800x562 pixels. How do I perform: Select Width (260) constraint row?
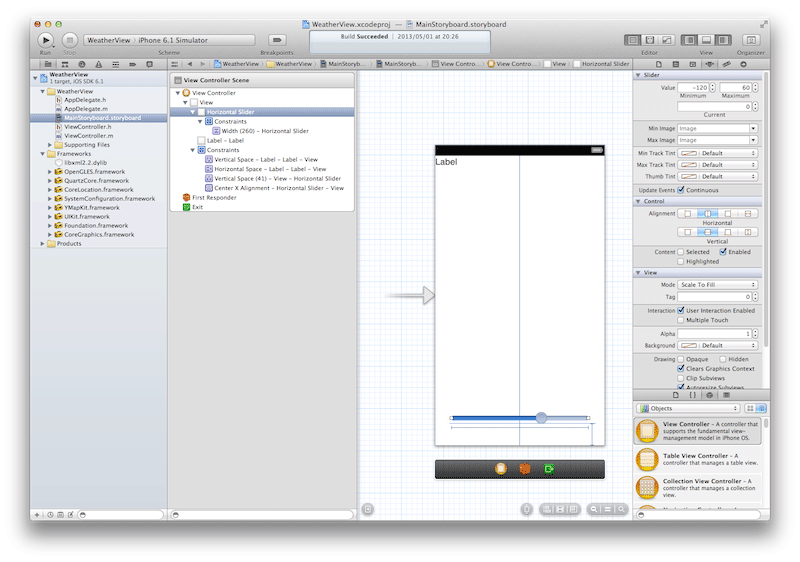265,131
